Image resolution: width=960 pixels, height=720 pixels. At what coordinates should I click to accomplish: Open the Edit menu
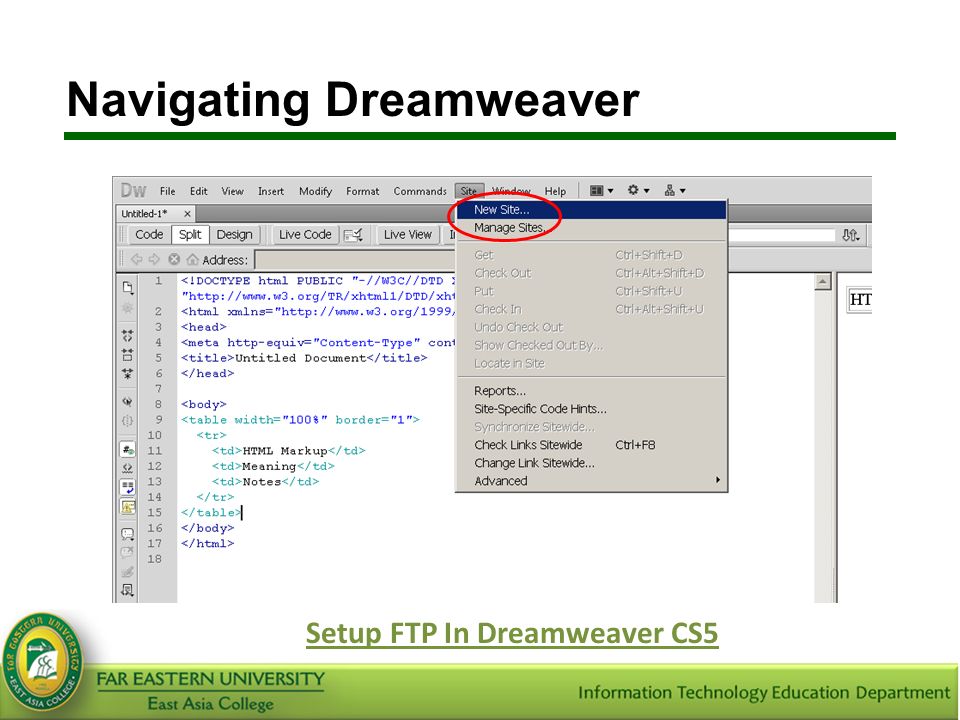tap(198, 191)
